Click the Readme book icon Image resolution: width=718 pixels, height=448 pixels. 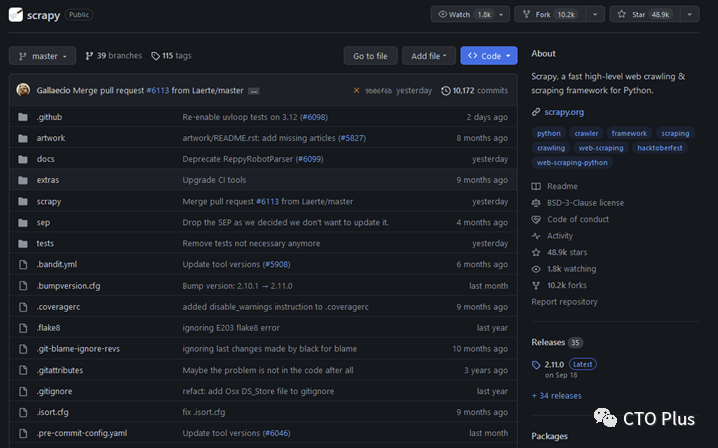point(536,186)
